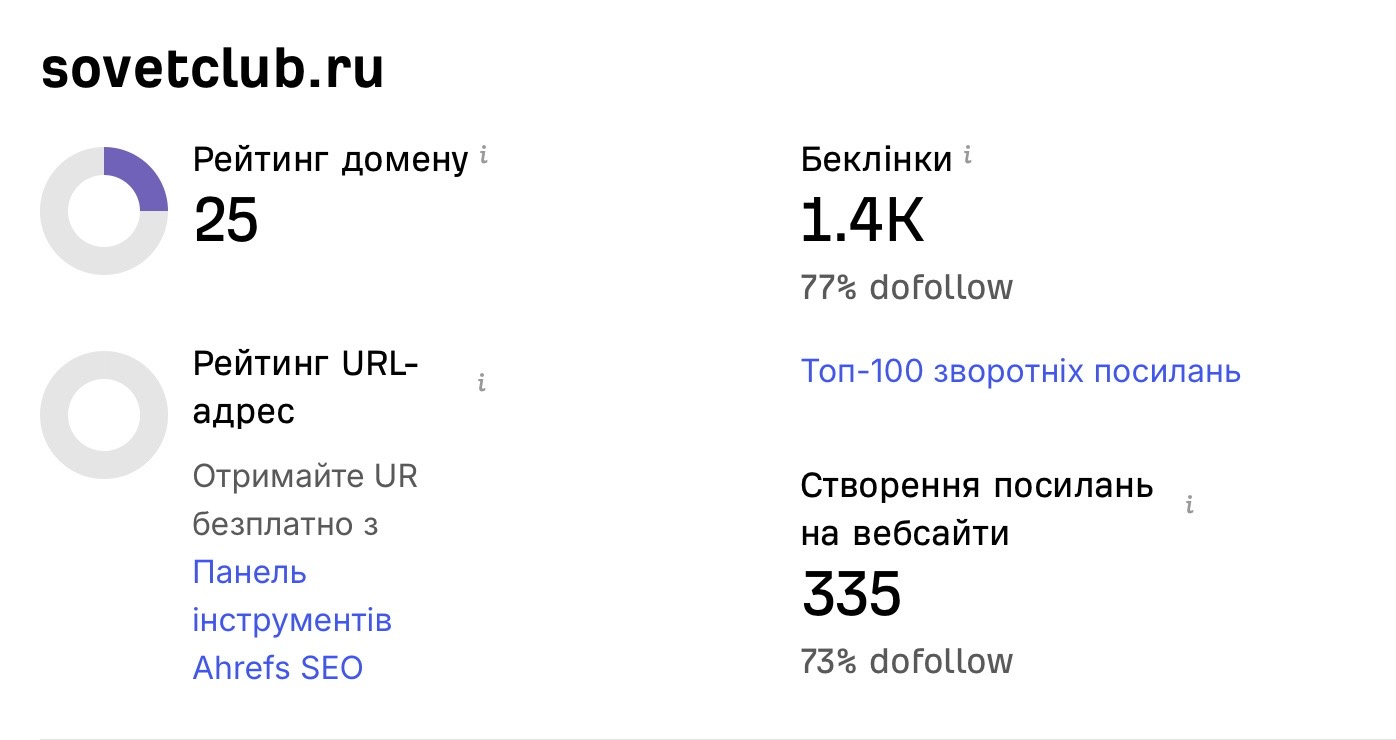
Task: Click the info icon beside Рейтинг домену
Action: tap(484, 156)
